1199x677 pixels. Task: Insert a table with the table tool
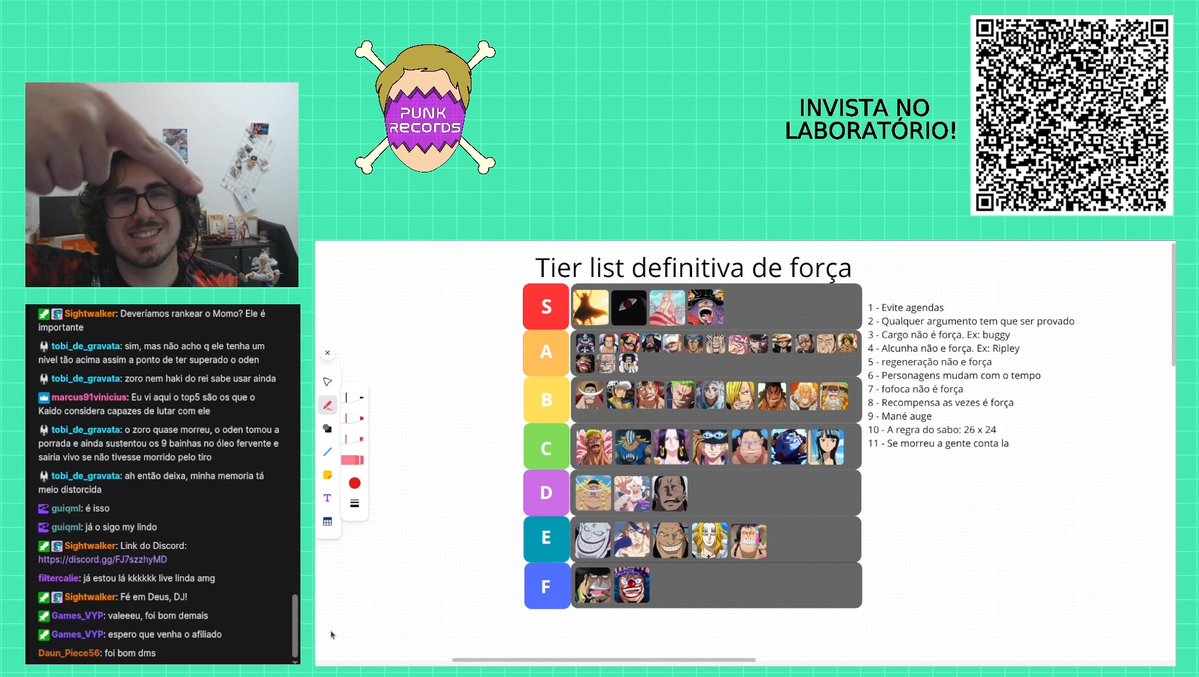click(327, 521)
